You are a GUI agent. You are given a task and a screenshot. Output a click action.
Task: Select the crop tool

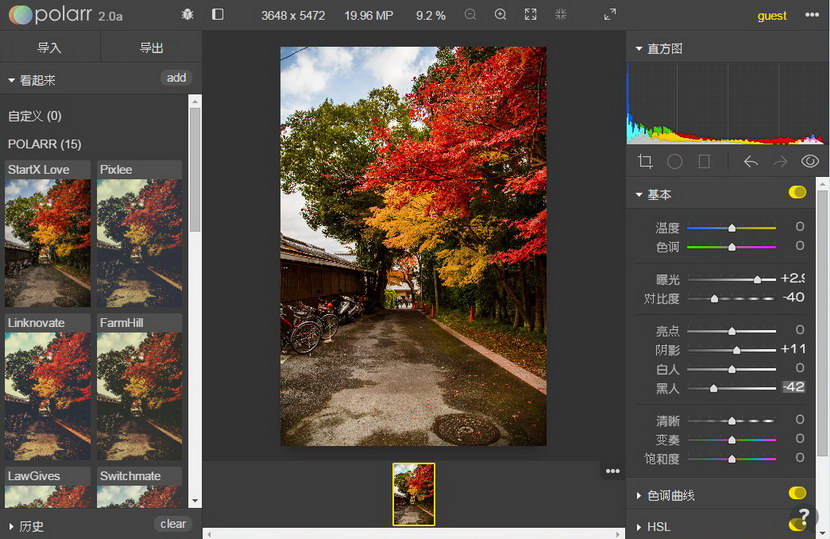[x=645, y=161]
